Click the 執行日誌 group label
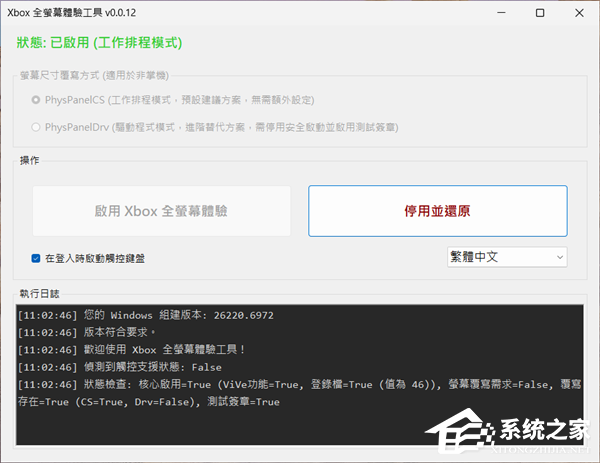The height and width of the screenshot is (463, 600). (x=39, y=293)
